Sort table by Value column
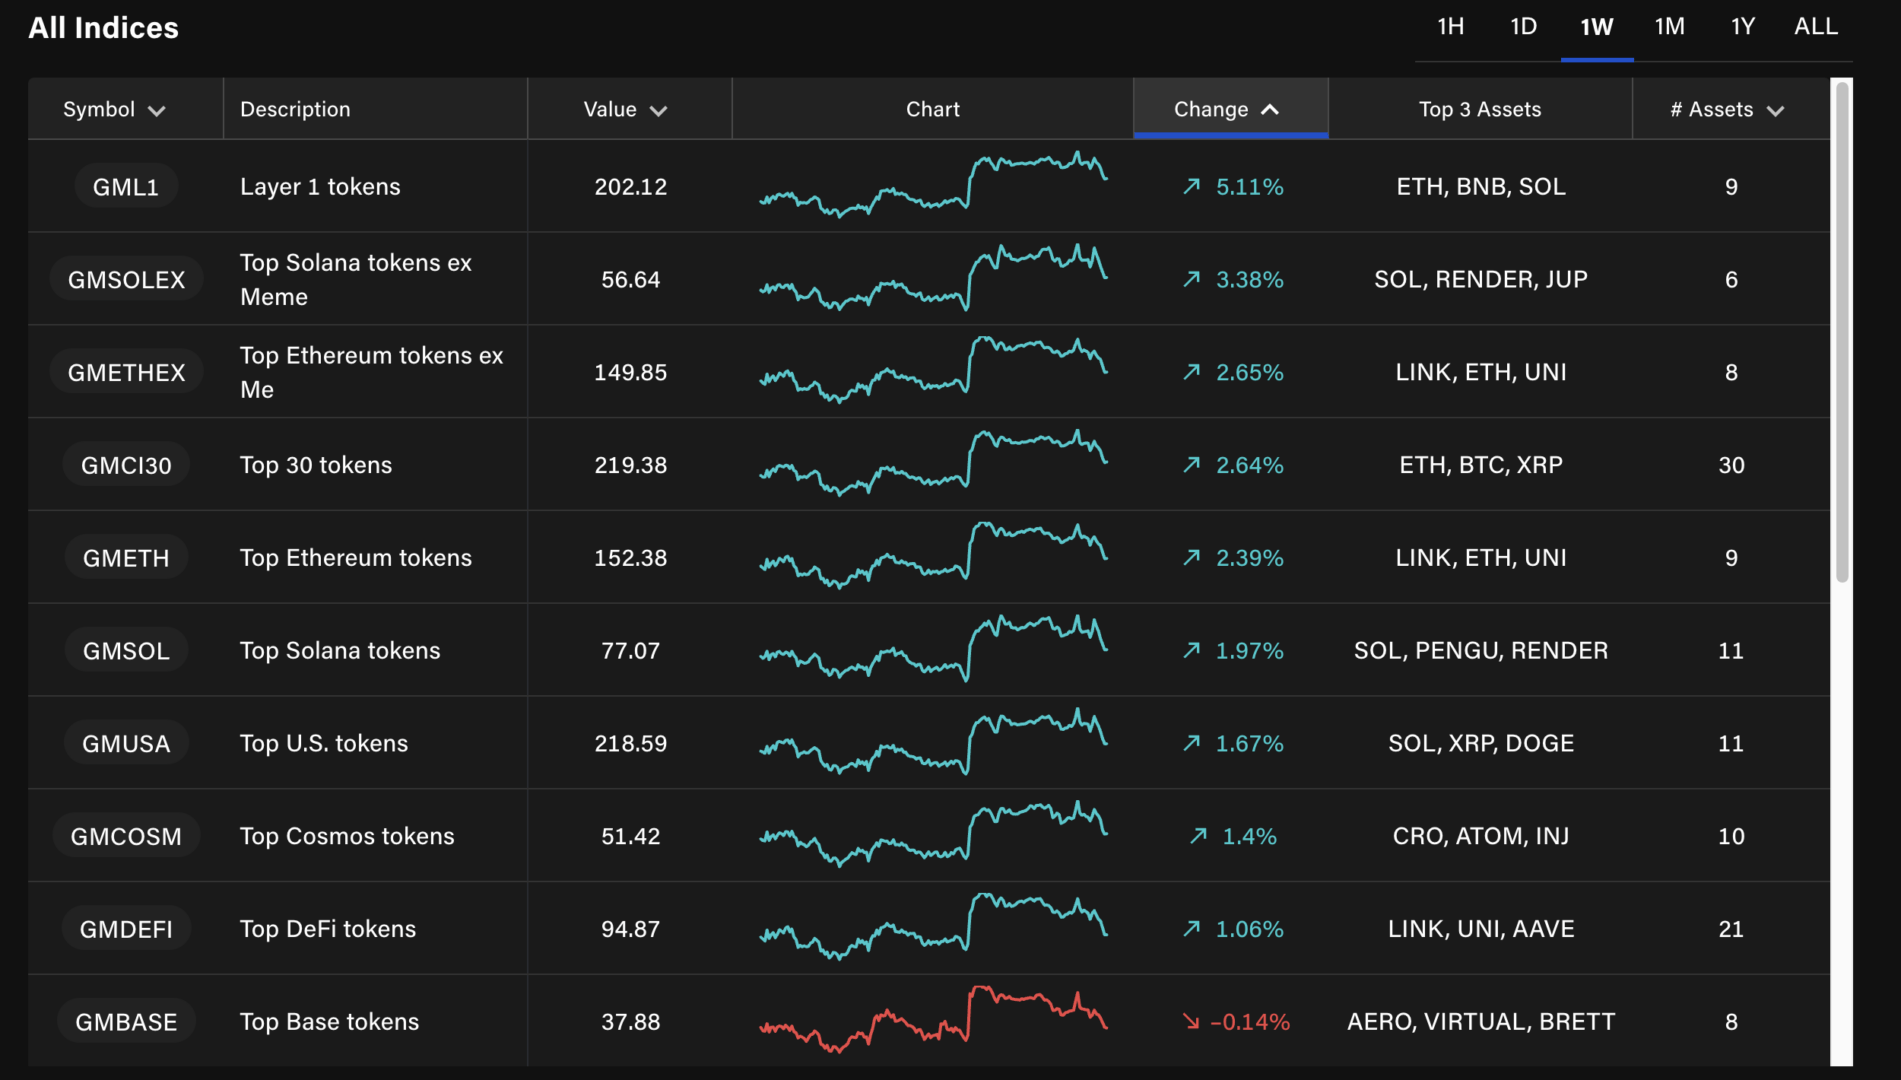Screen dimensions: 1901x1080 pos(625,109)
